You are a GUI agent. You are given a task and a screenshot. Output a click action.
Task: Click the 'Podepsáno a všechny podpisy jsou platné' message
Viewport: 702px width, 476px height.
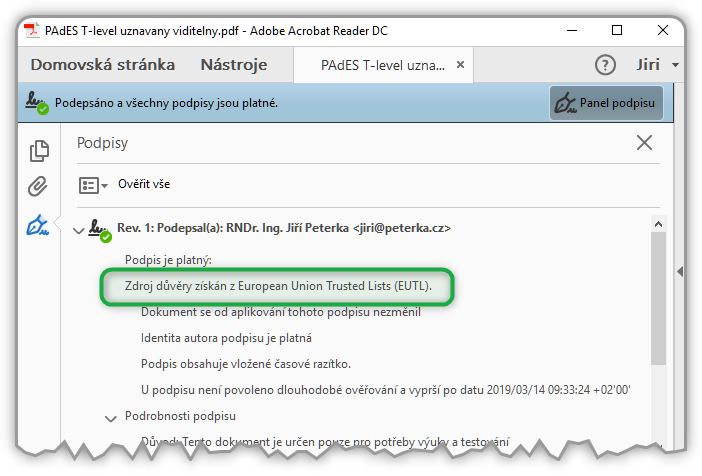click(166, 103)
